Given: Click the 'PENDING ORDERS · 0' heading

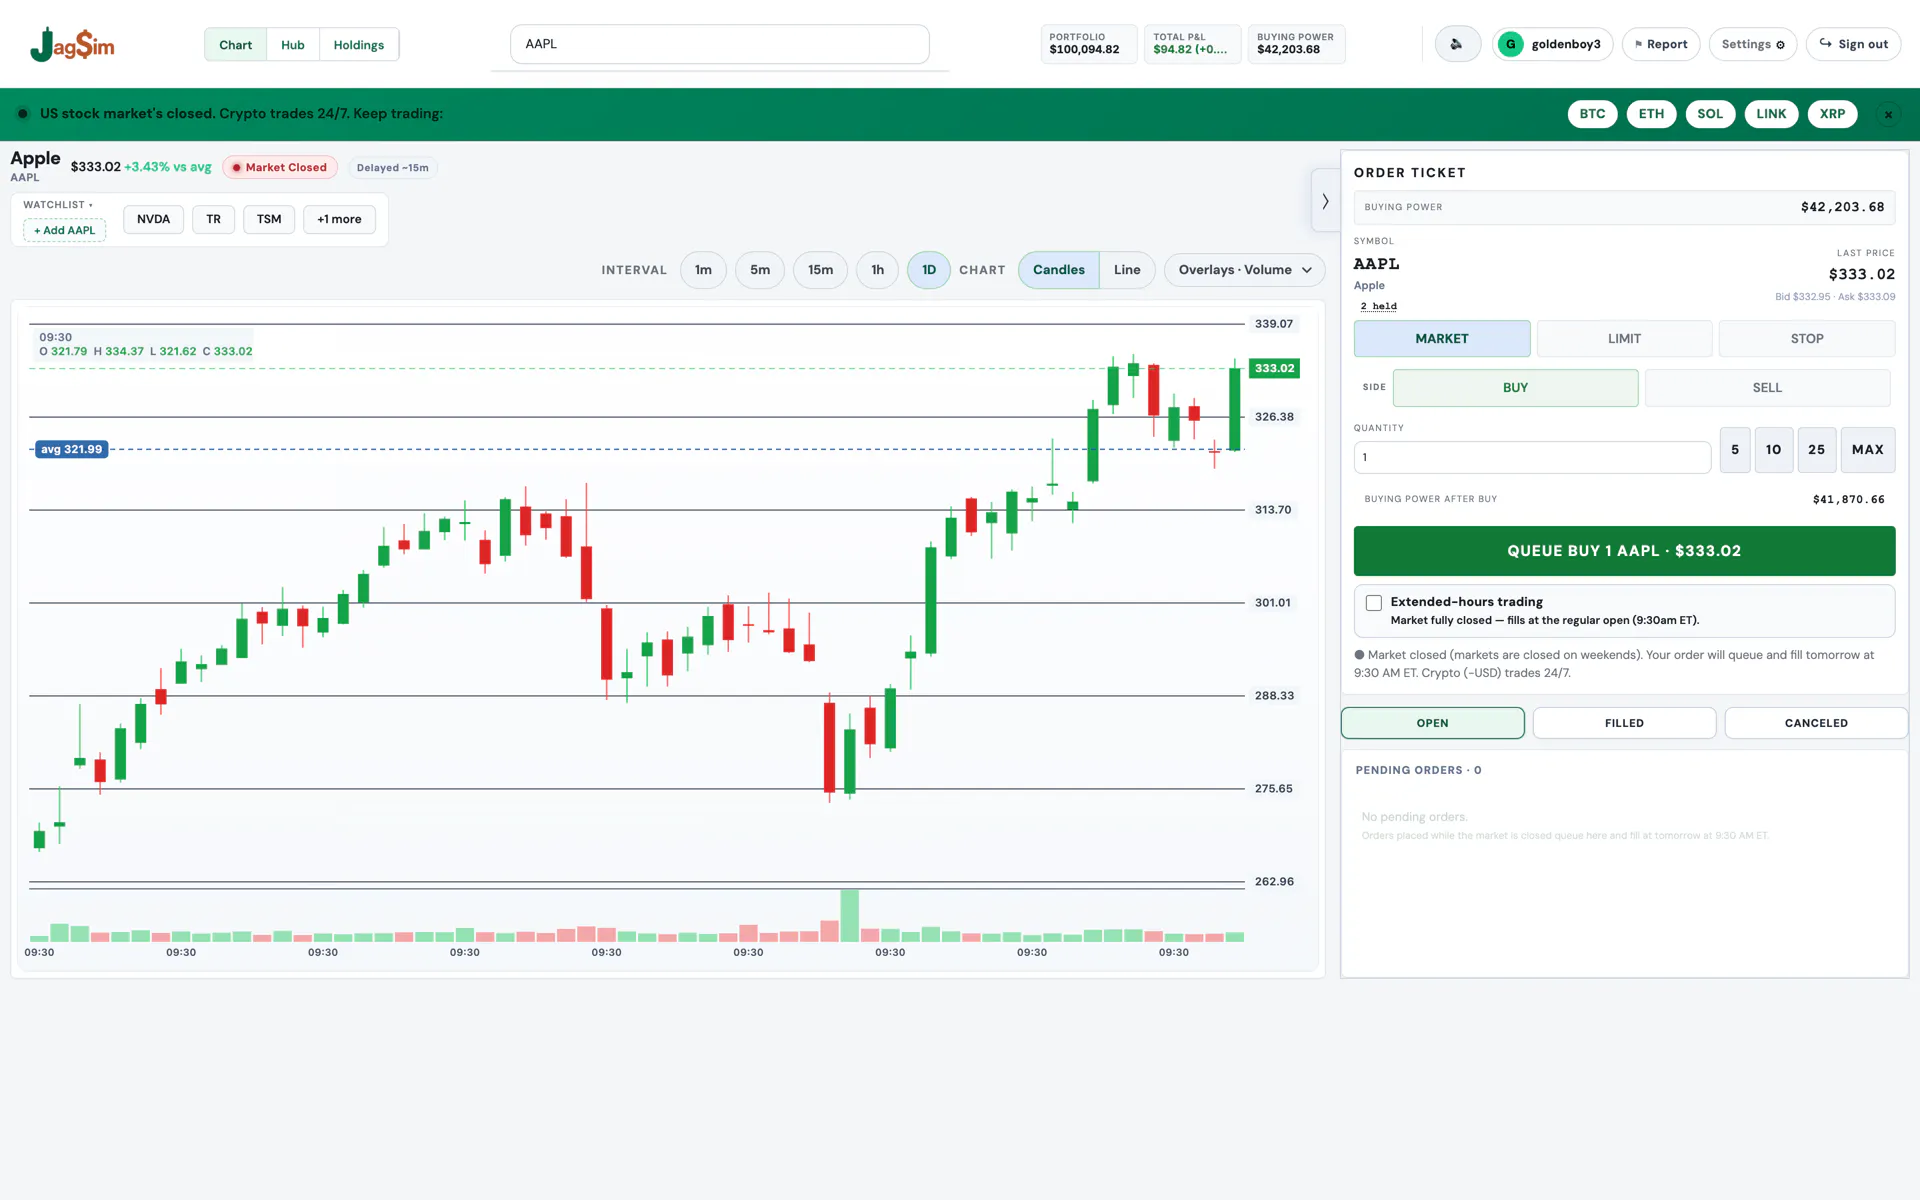Looking at the screenshot, I should pos(1418,770).
